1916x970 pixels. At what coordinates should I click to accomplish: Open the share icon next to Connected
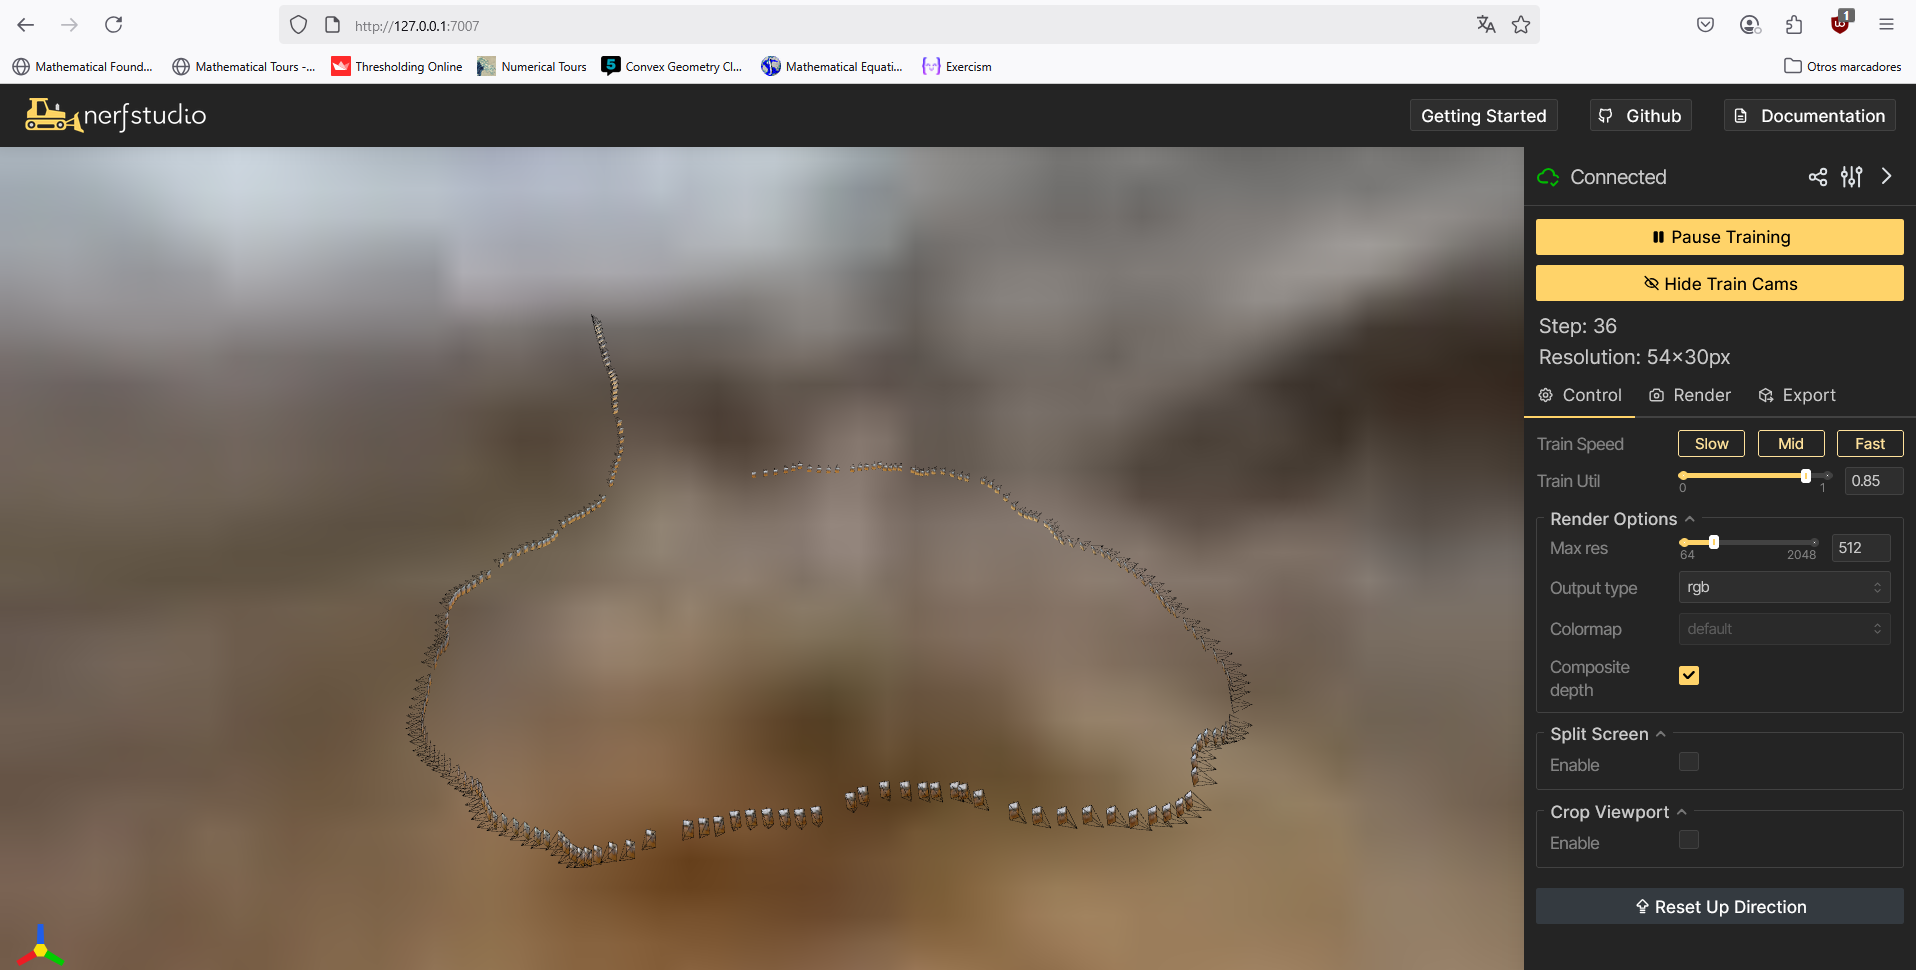click(x=1817, y=177)
